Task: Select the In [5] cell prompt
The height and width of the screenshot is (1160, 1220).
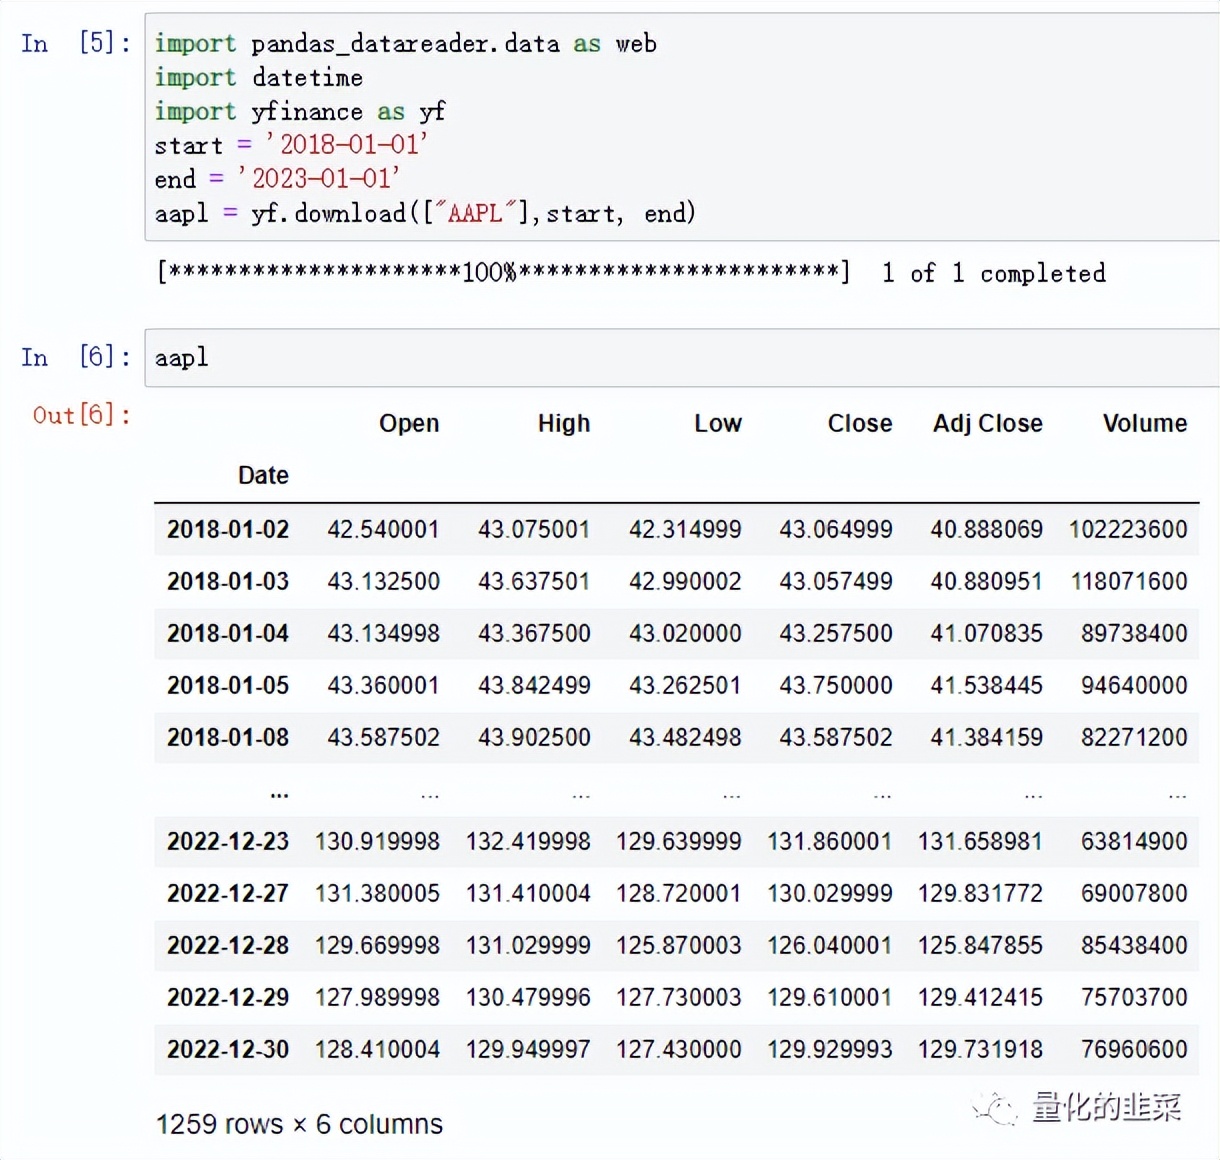Action: tap(75, 43)
